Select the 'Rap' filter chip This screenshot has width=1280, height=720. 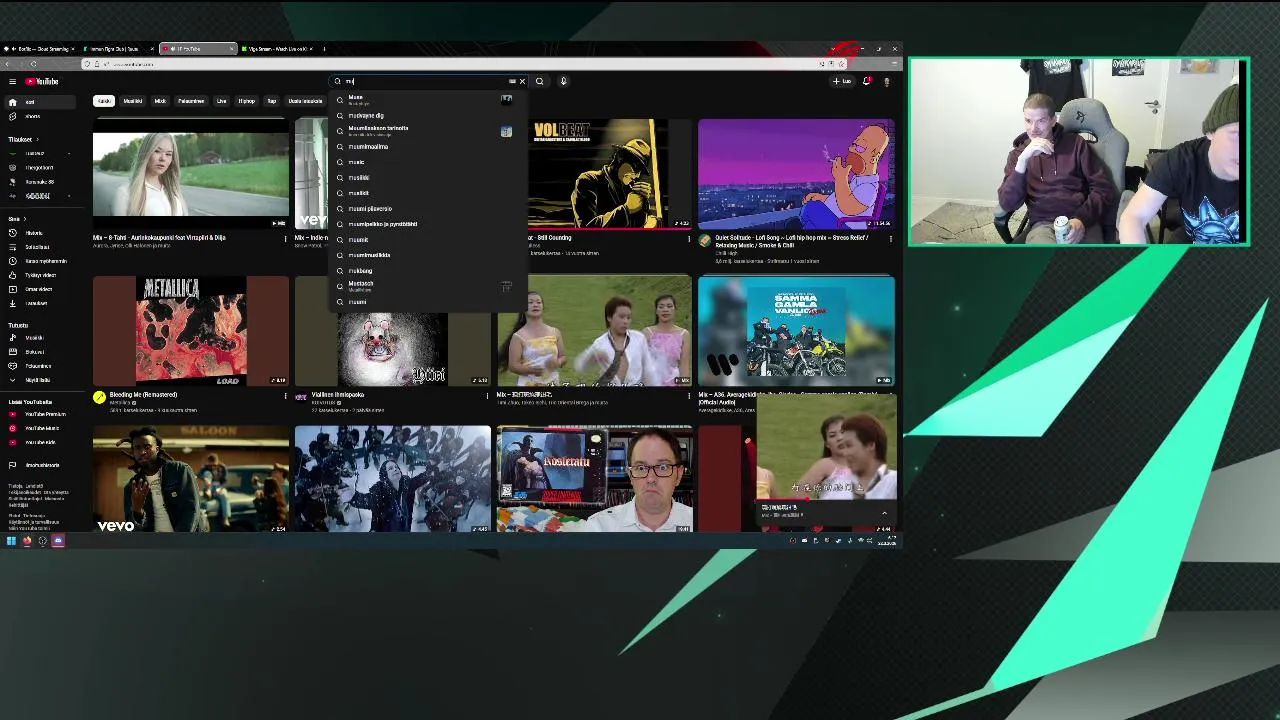click(x=271, y=101)
